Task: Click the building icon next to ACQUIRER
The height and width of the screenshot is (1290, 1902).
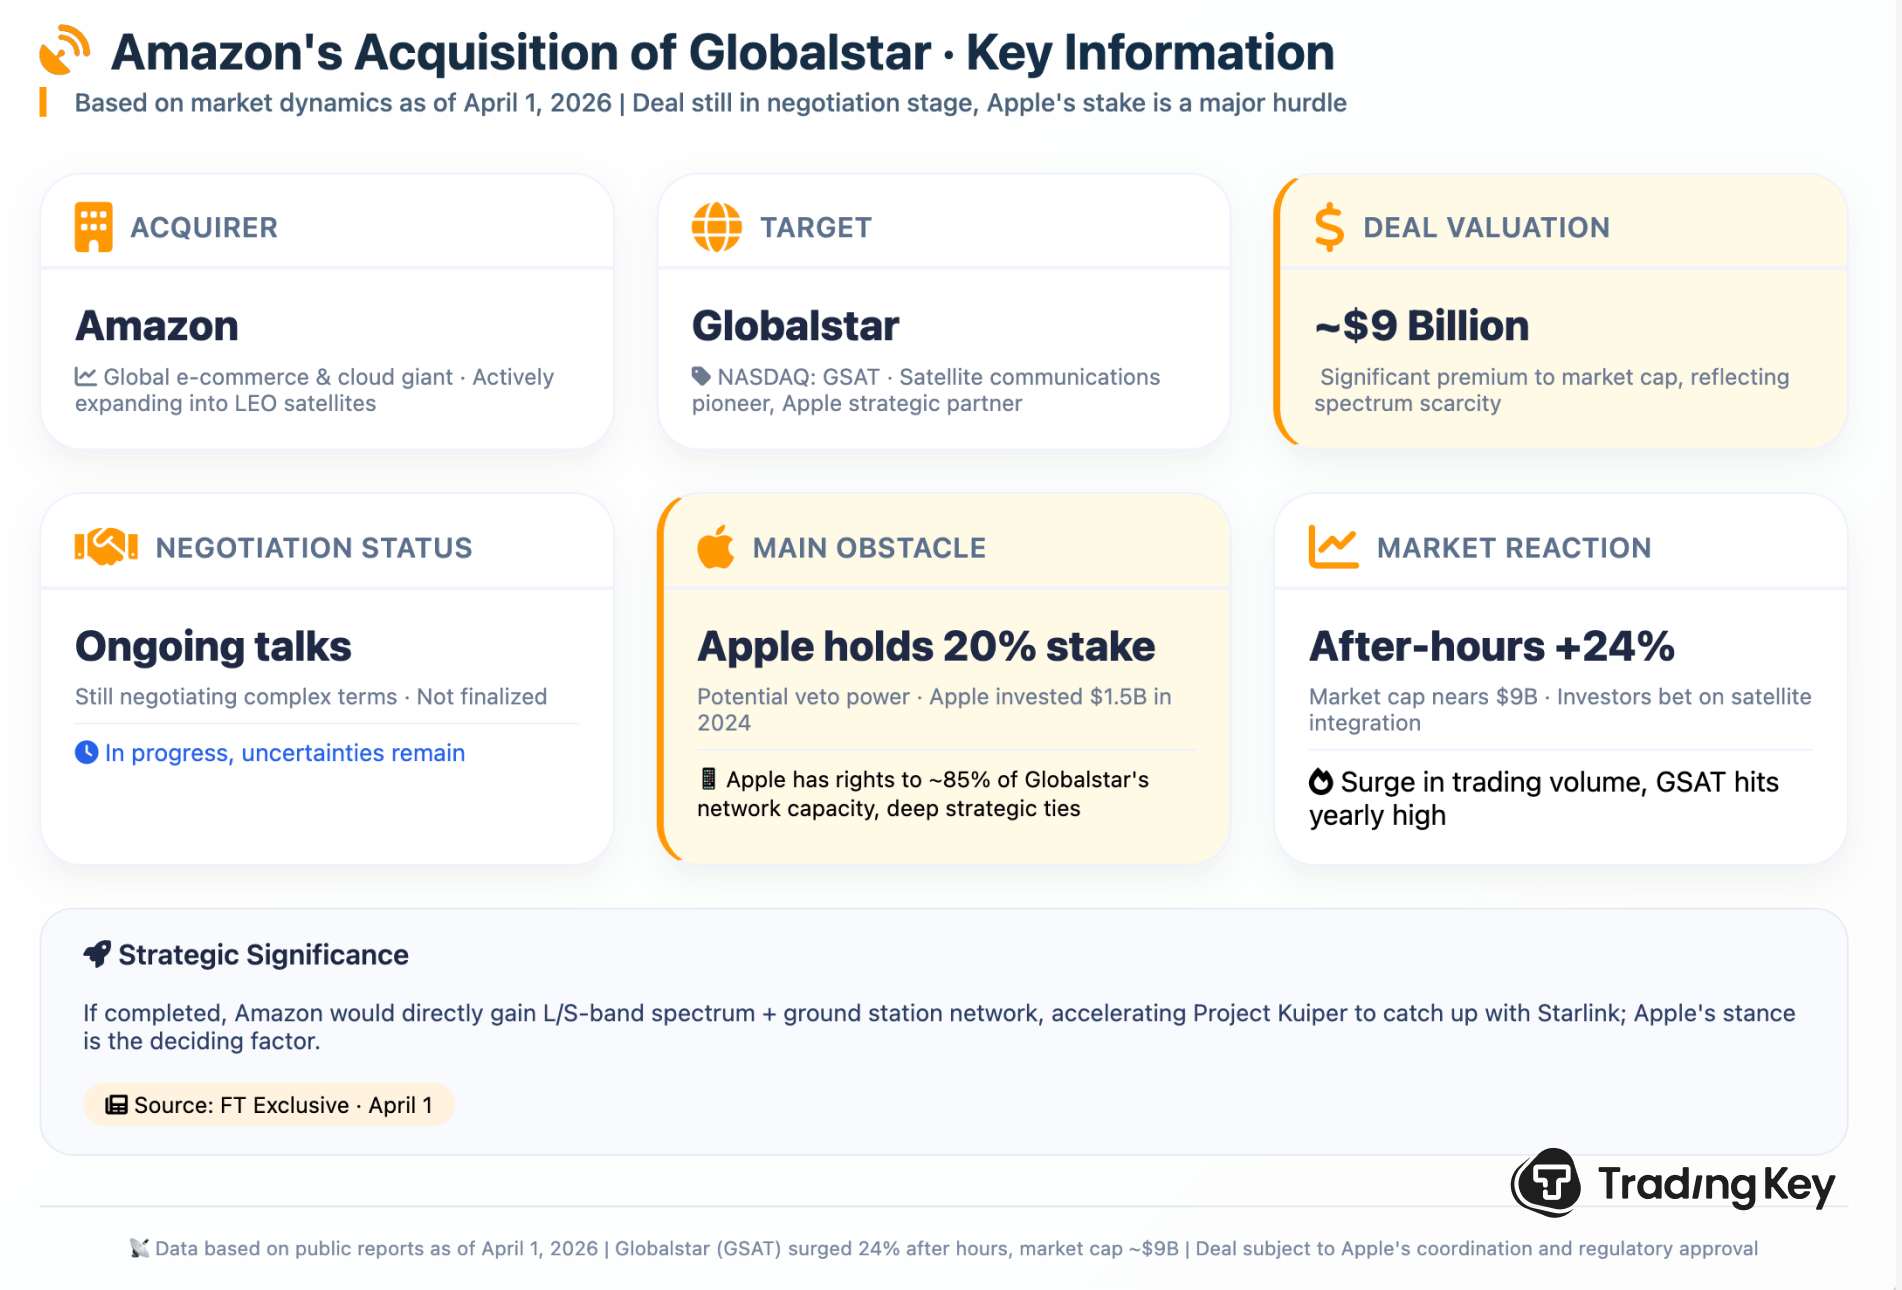Action: [x=93, y=227]
